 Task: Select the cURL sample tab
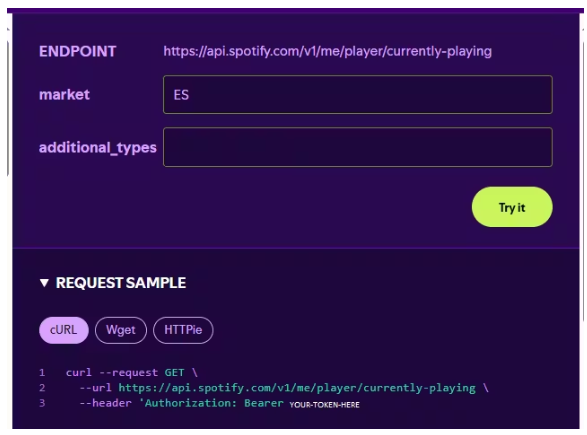coord(64,330)
